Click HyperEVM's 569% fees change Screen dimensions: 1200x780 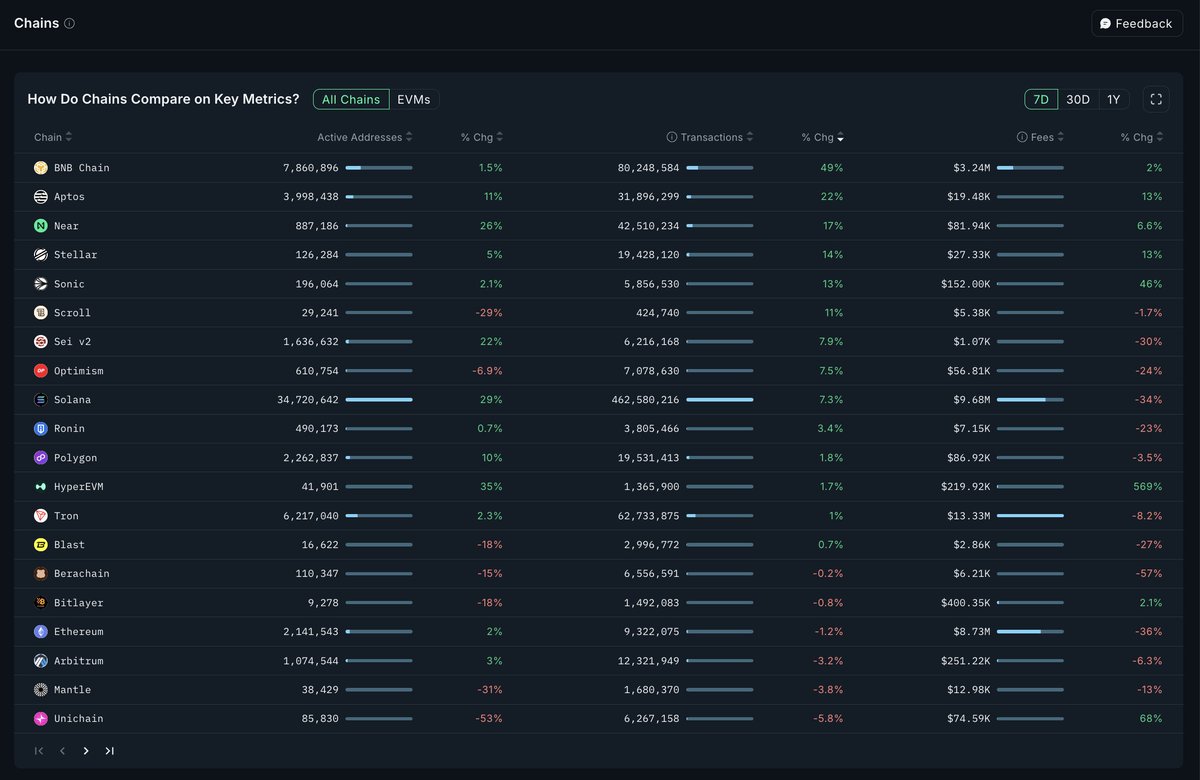click(1150, 487)
